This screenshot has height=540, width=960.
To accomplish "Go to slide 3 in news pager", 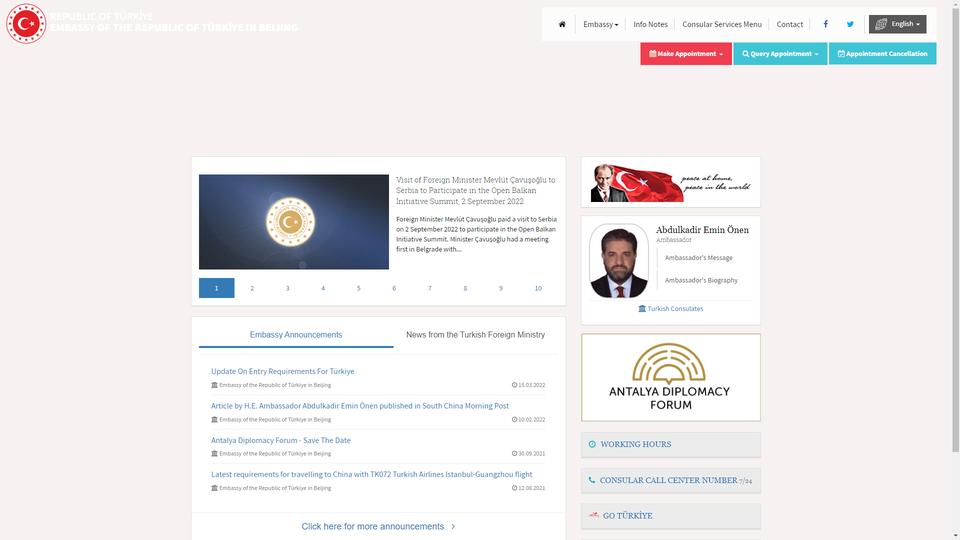I will pyautogui.click(x=287, y=288).
